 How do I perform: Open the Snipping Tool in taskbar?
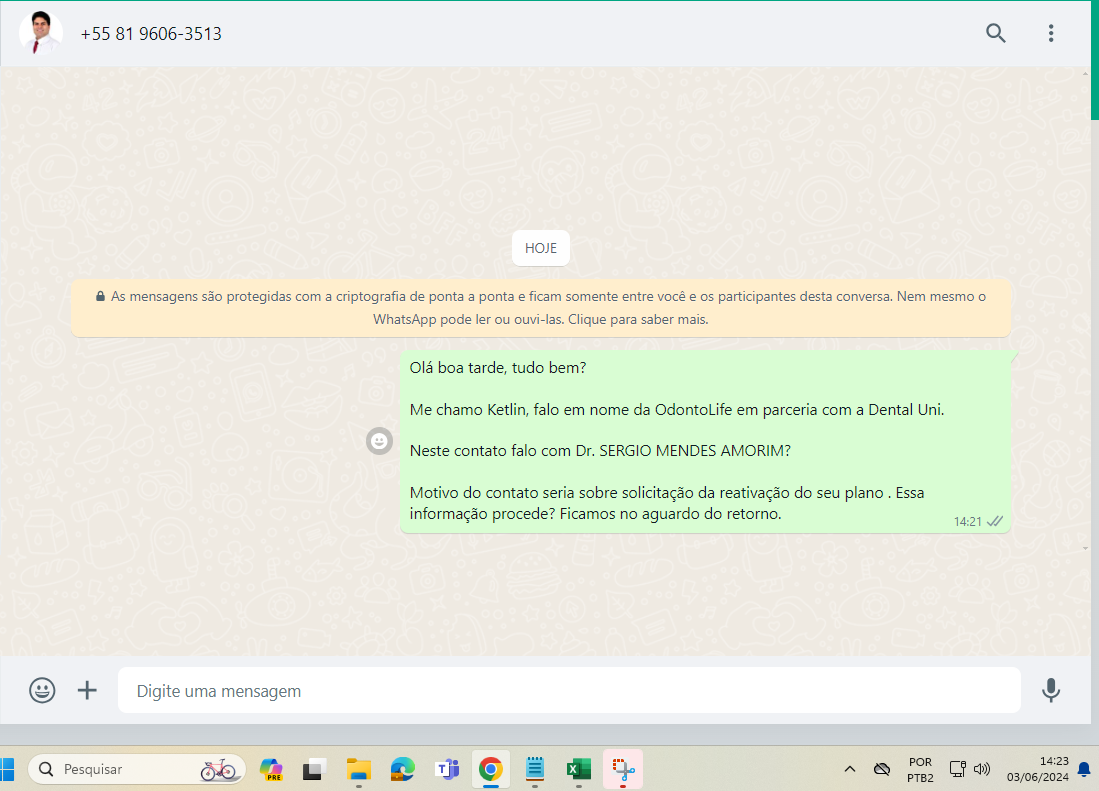[623, 769]
